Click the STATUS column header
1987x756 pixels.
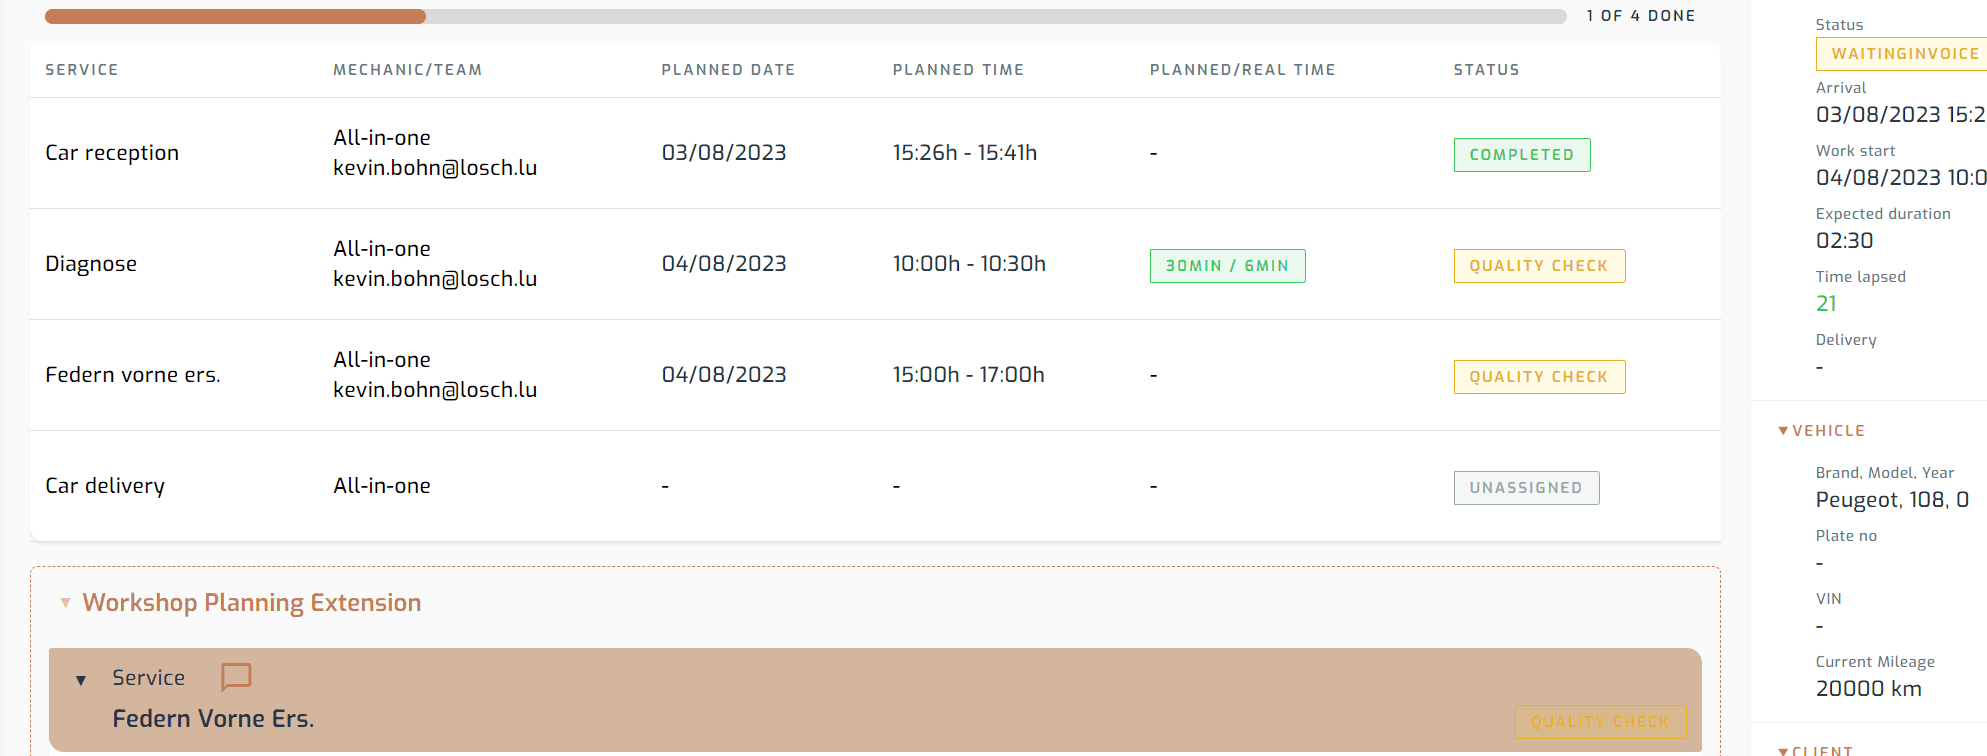click(x=1486, y=70)
